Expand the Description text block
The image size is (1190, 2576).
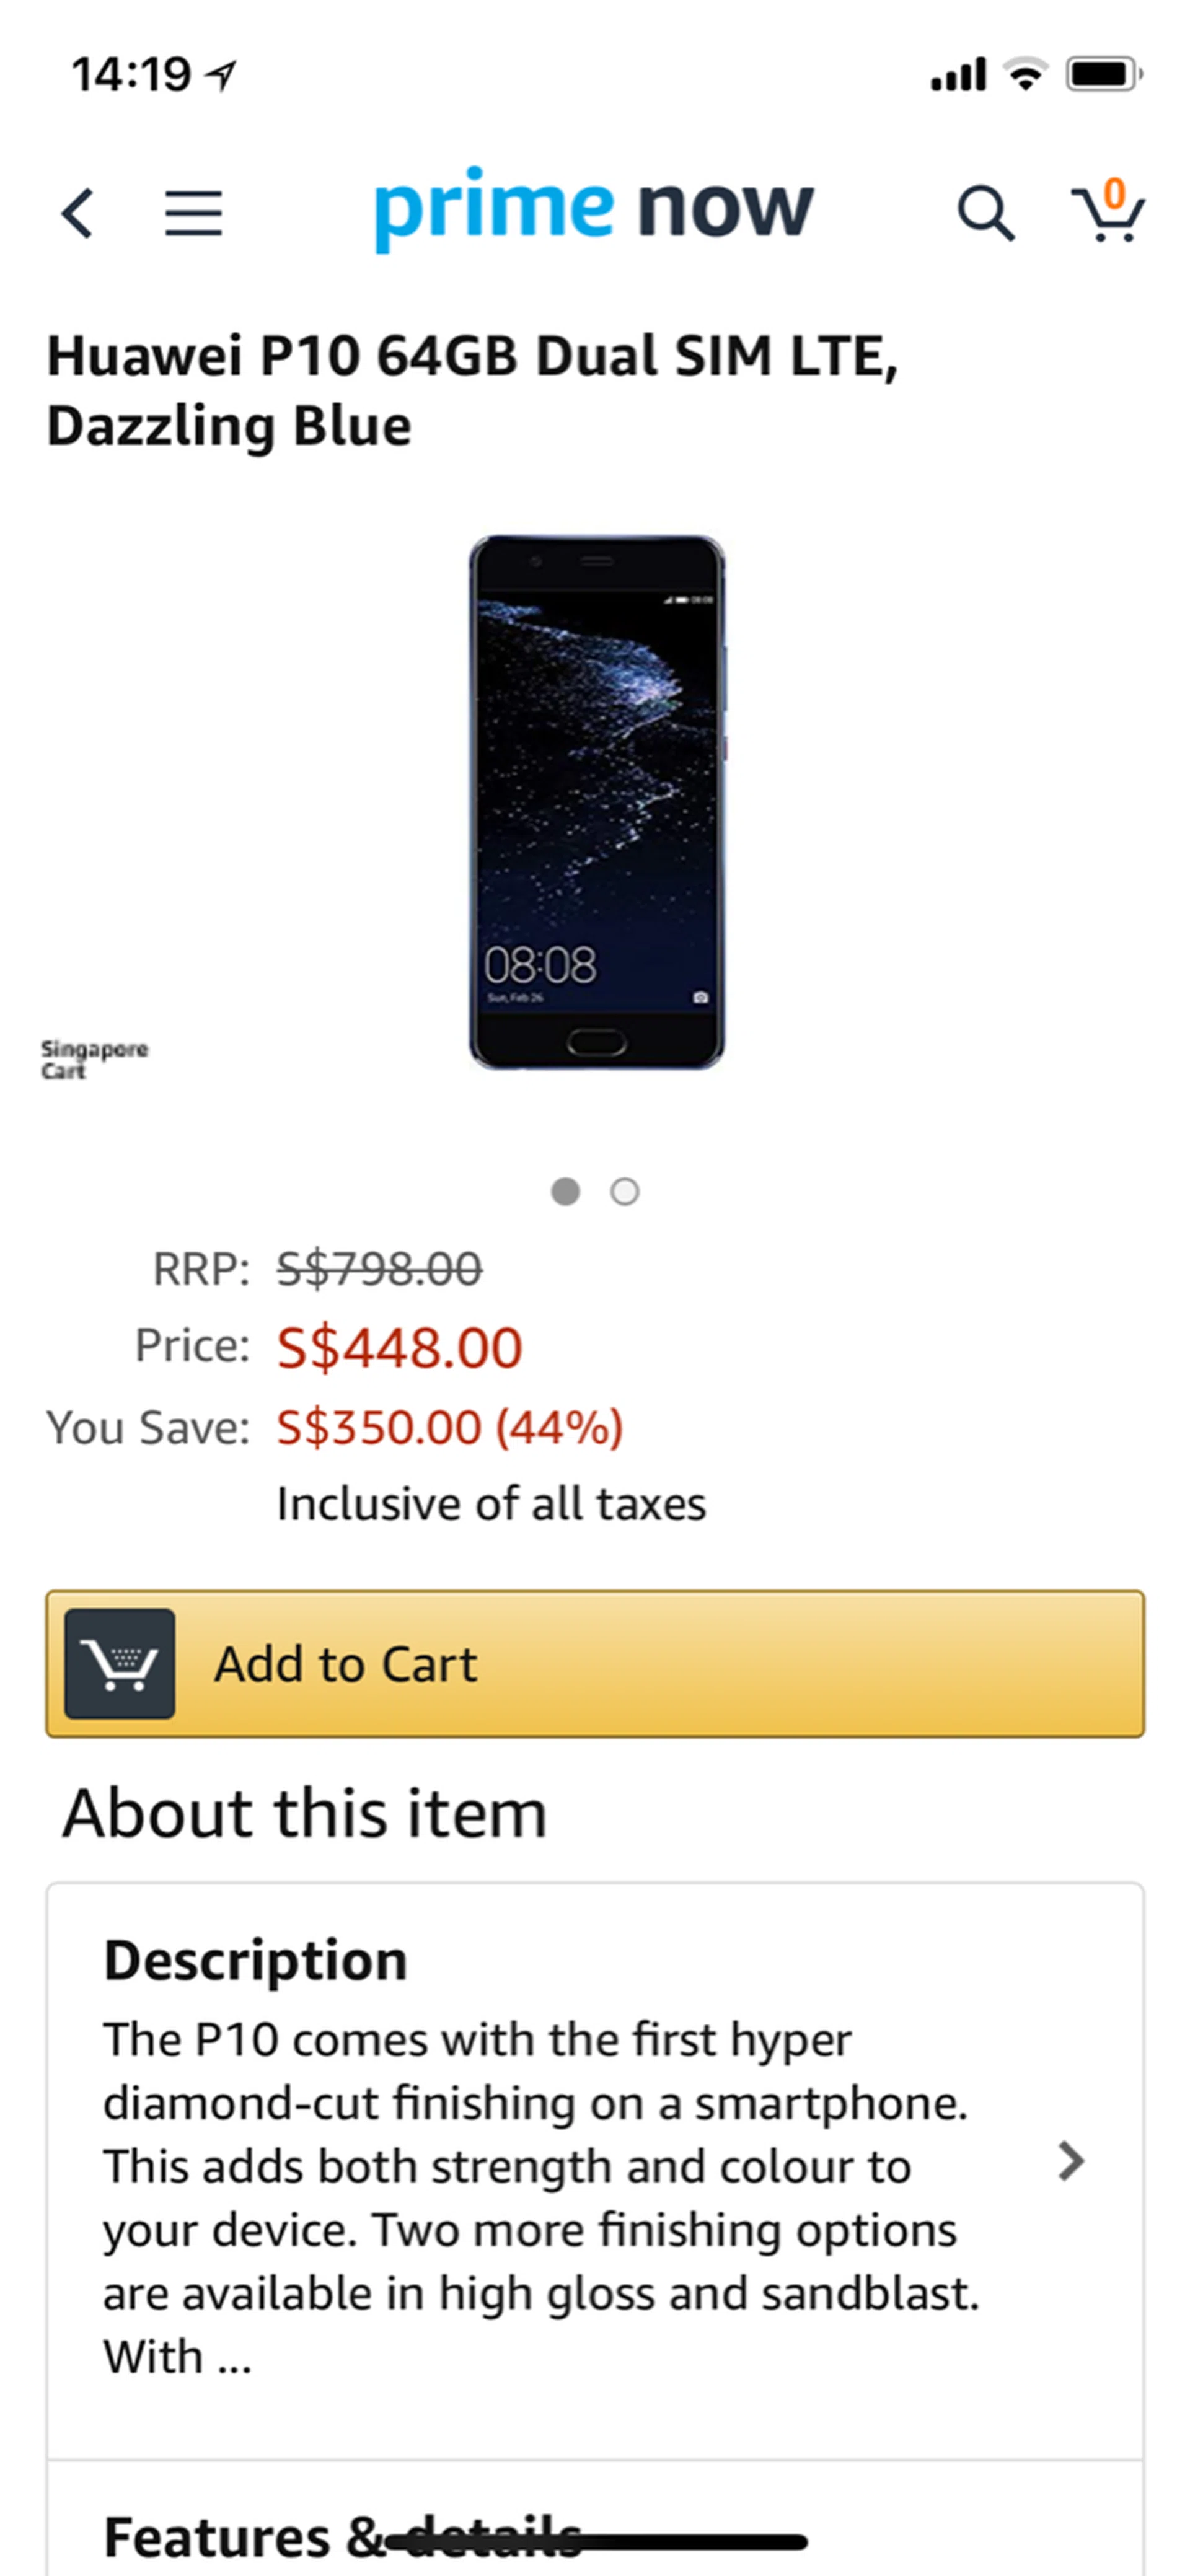(x=540, y=2195)
